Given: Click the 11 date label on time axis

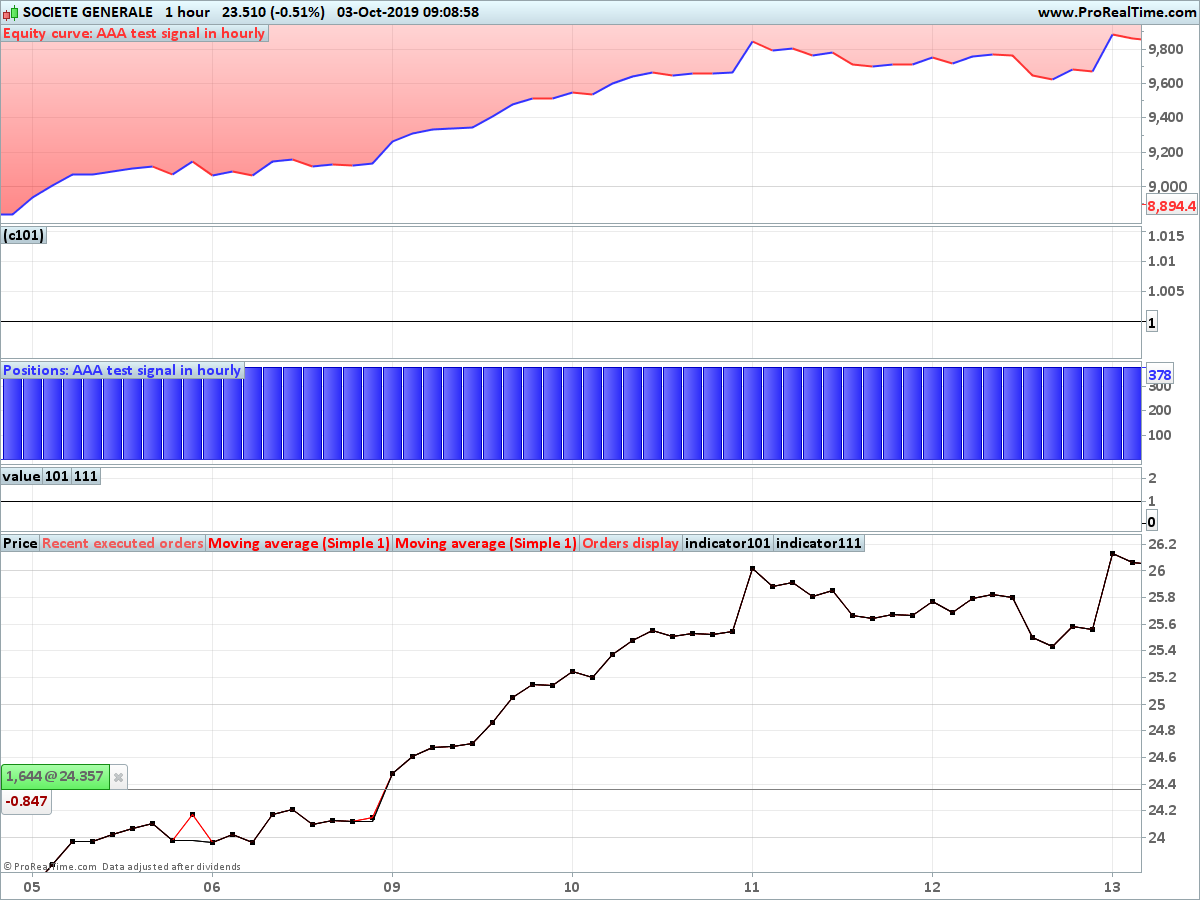Looking at the screenshot, I should click(x=752, y=886).
